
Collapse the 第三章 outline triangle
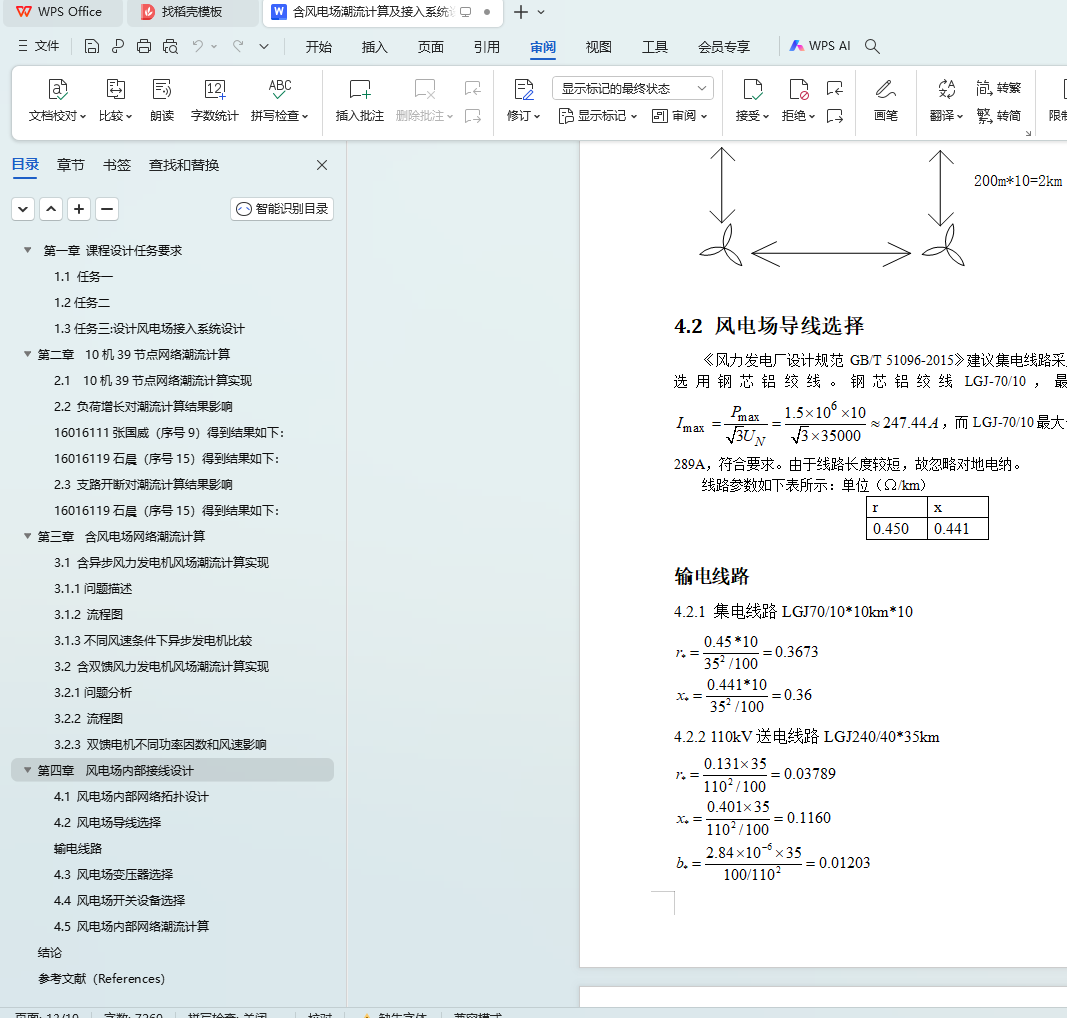pyautogui.click(x=27, y=536)
